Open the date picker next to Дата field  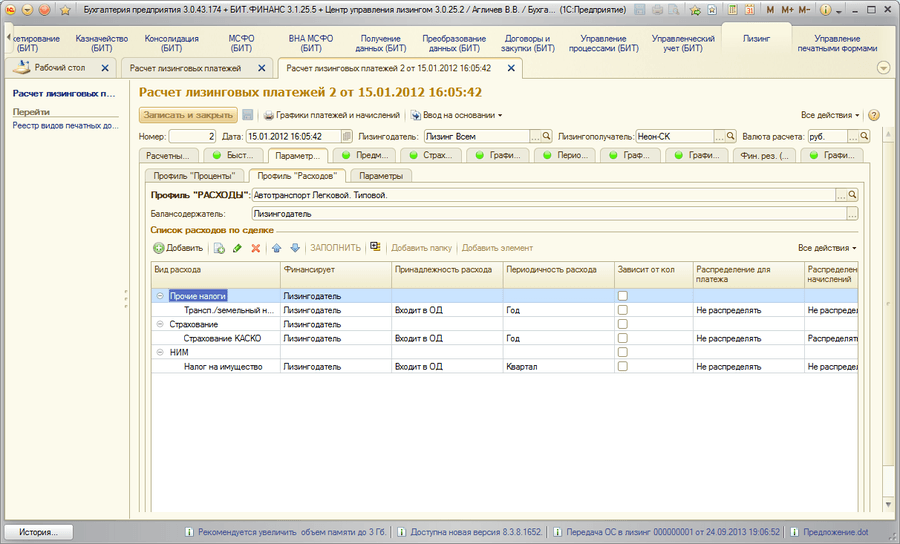[x=347, y=137]
